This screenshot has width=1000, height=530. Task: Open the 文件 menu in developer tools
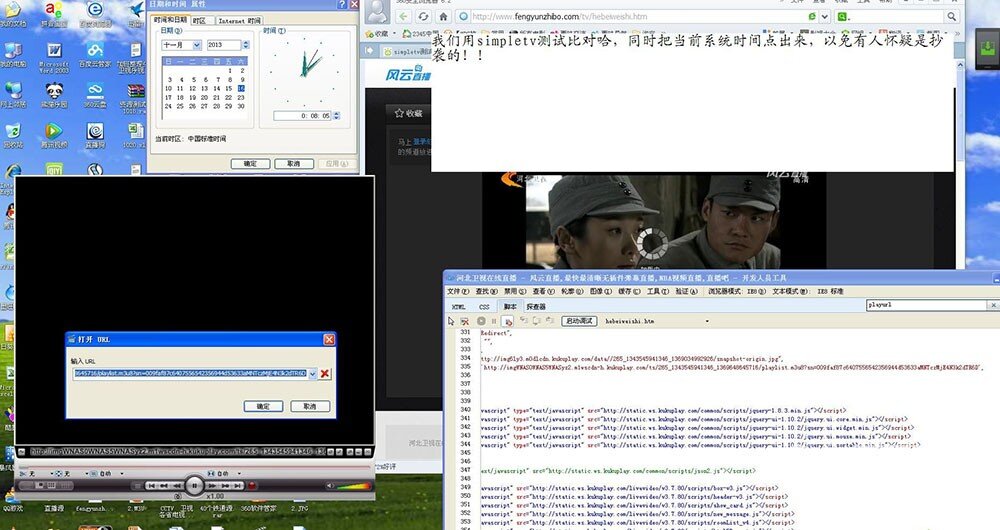coord(458,291)
